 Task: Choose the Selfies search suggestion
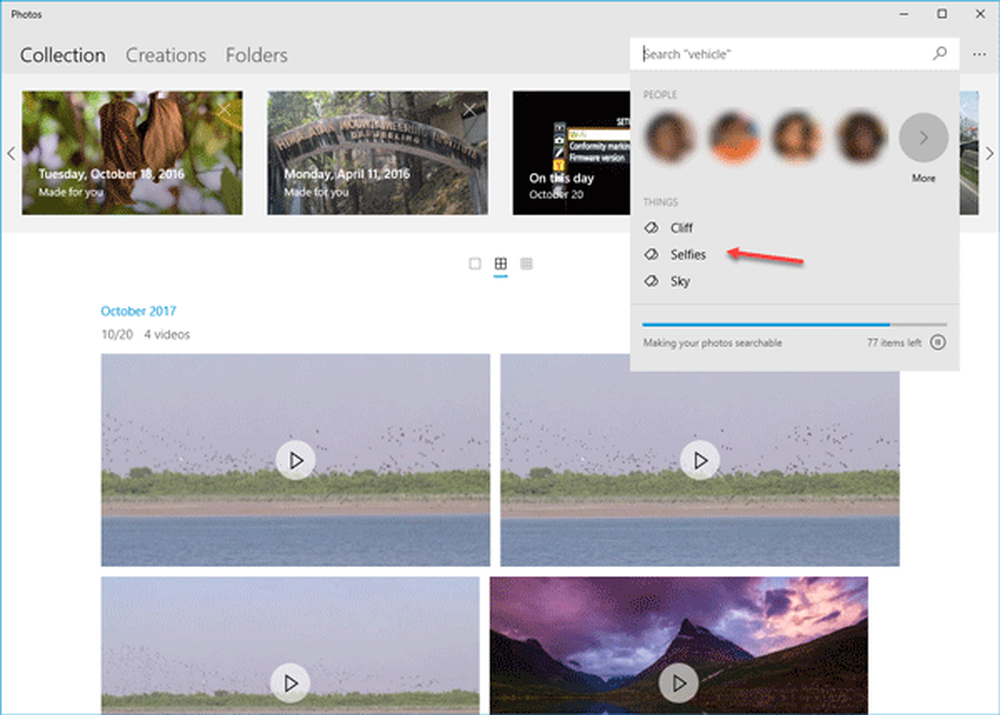(688, 255)
